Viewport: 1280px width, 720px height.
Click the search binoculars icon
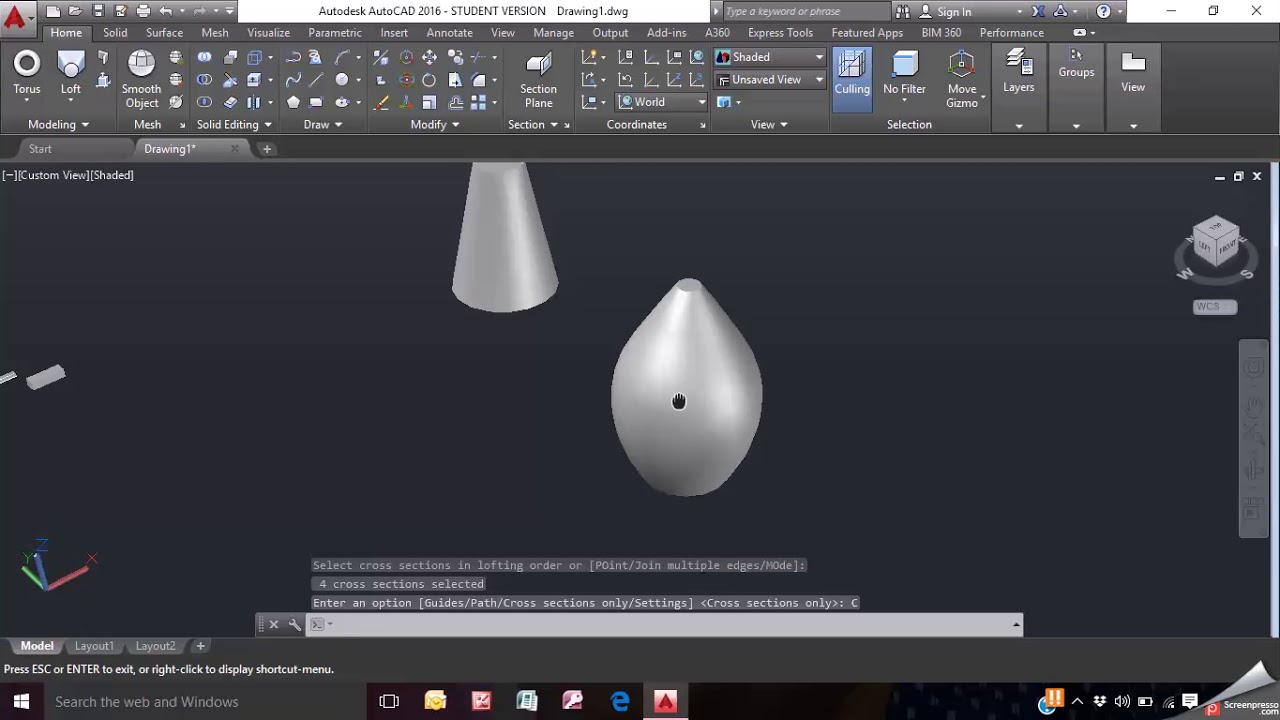(903, 11)
